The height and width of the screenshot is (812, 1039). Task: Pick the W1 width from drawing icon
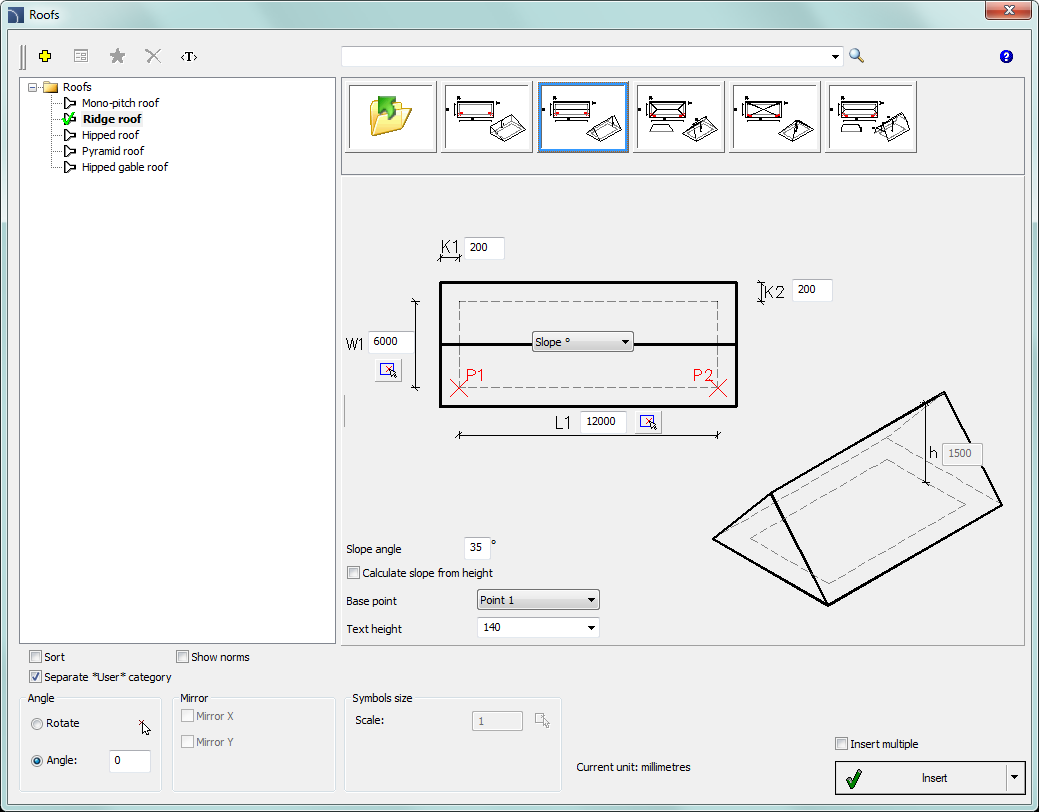click(x=388, y=371)
